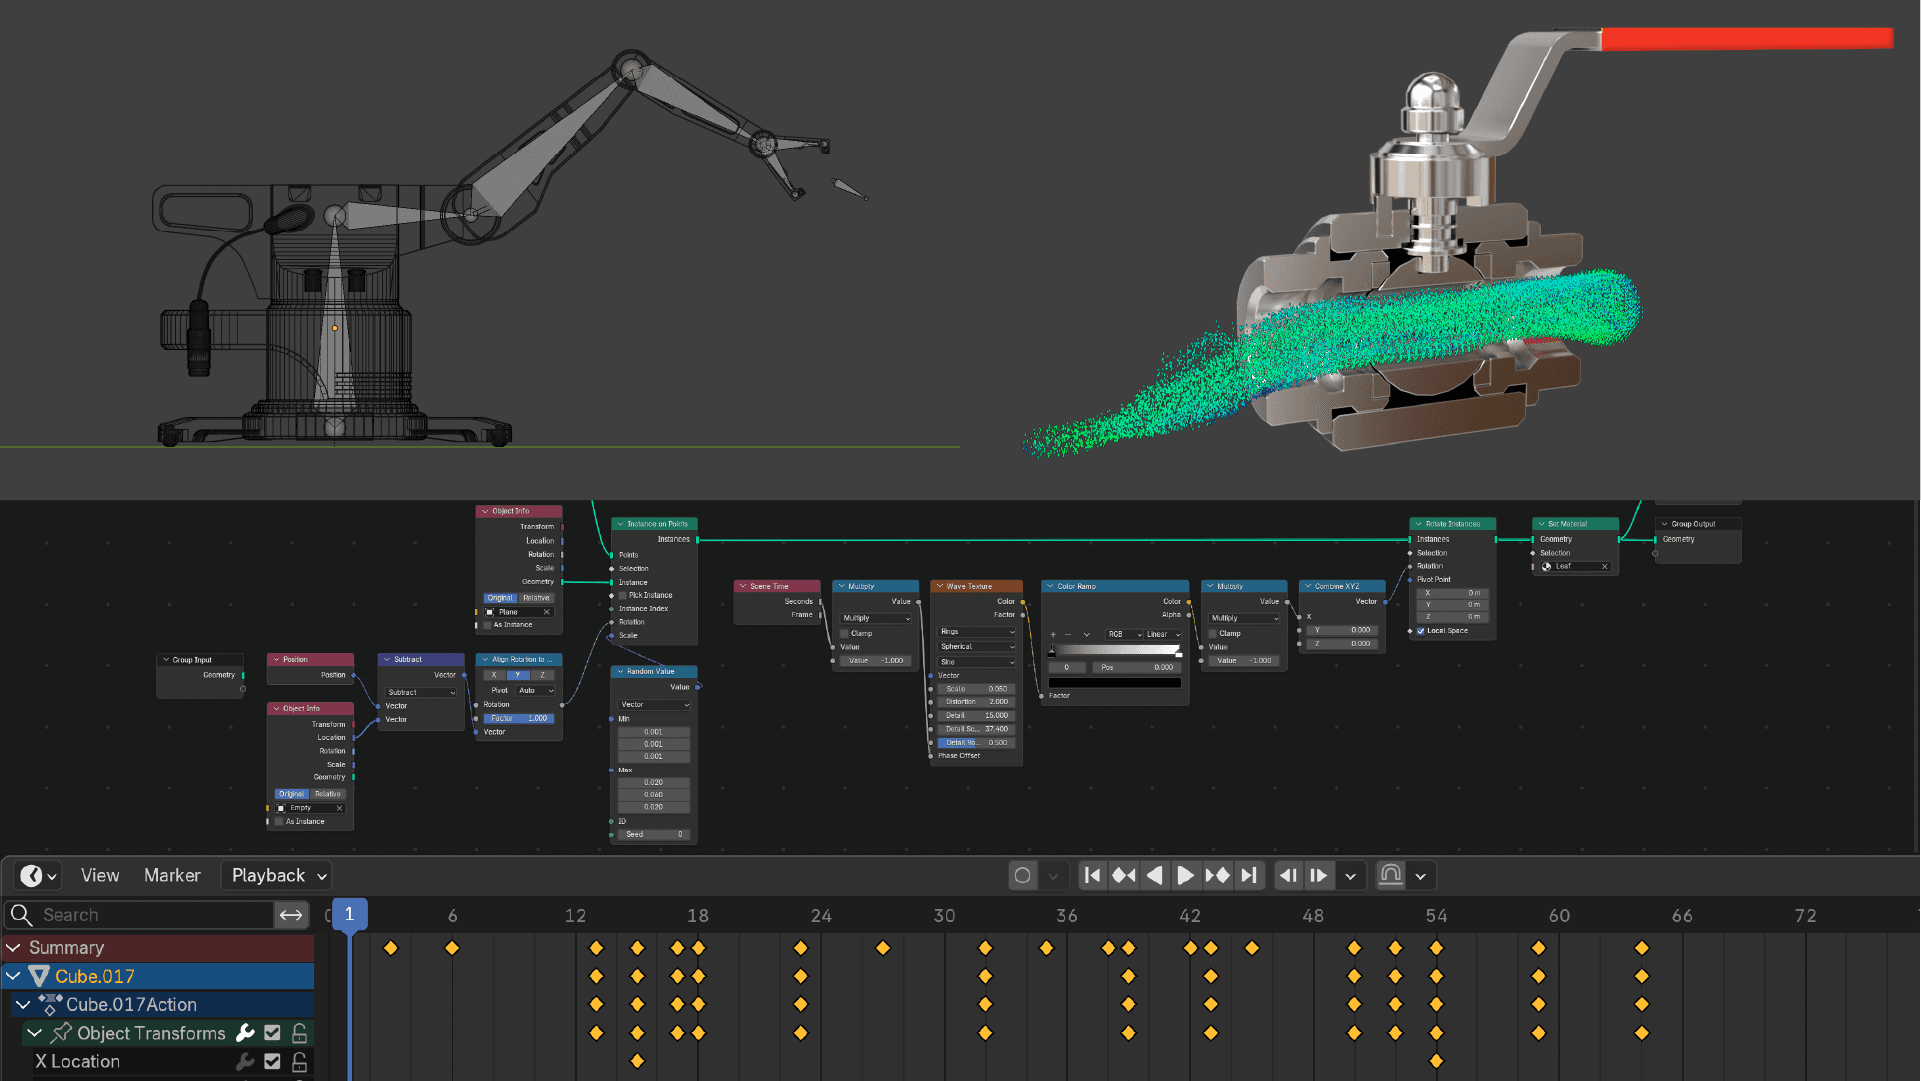Toggle the X Location channel checkbox
This screenshot has width=1921, height=1081.
click(x=272, y=1062)
